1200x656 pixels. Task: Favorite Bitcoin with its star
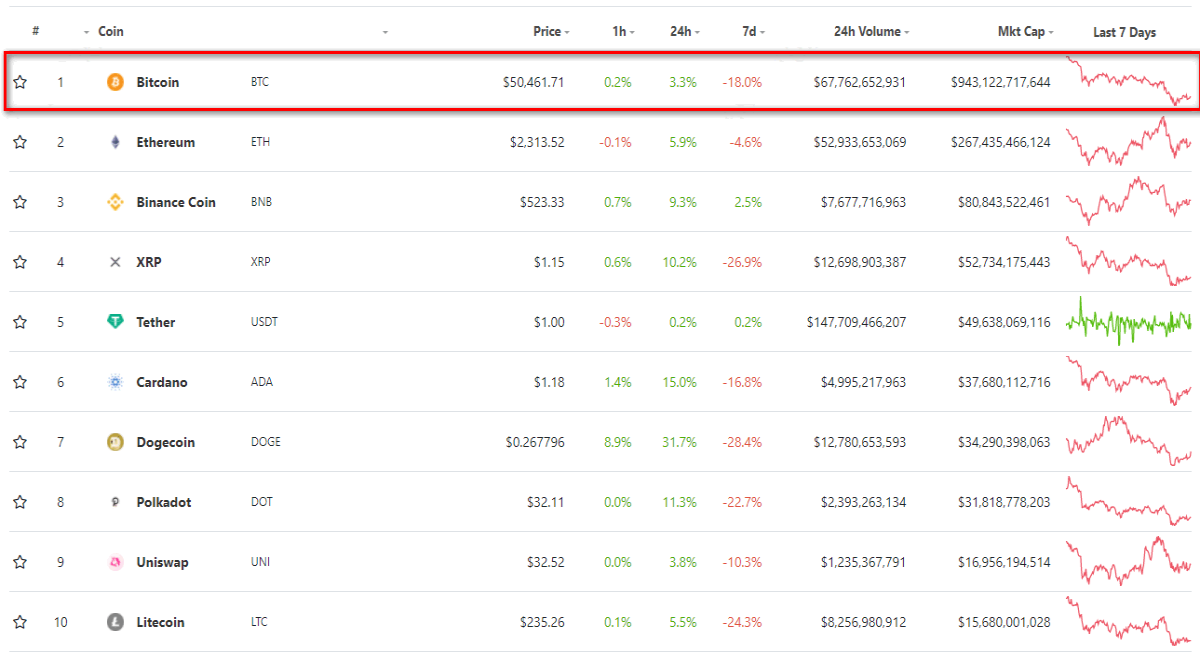(x=20, y=82)
